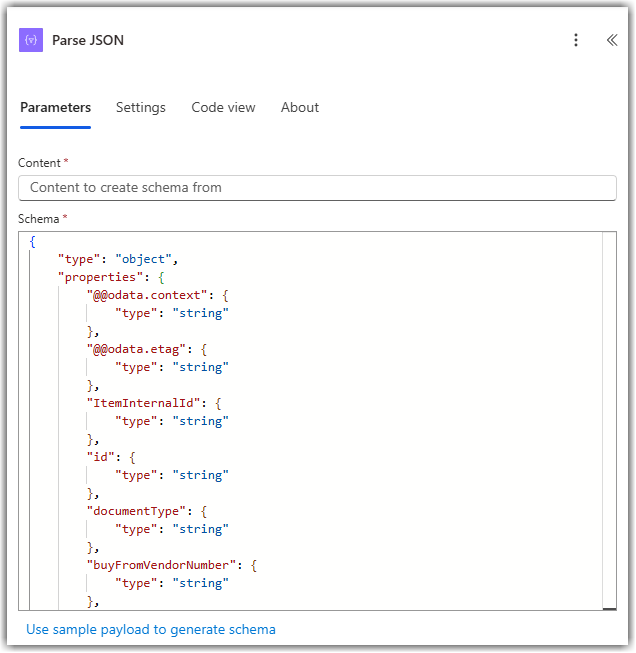
Task: Click the "ItemInternalId" property in schema
Action: (x=145, y=403)
